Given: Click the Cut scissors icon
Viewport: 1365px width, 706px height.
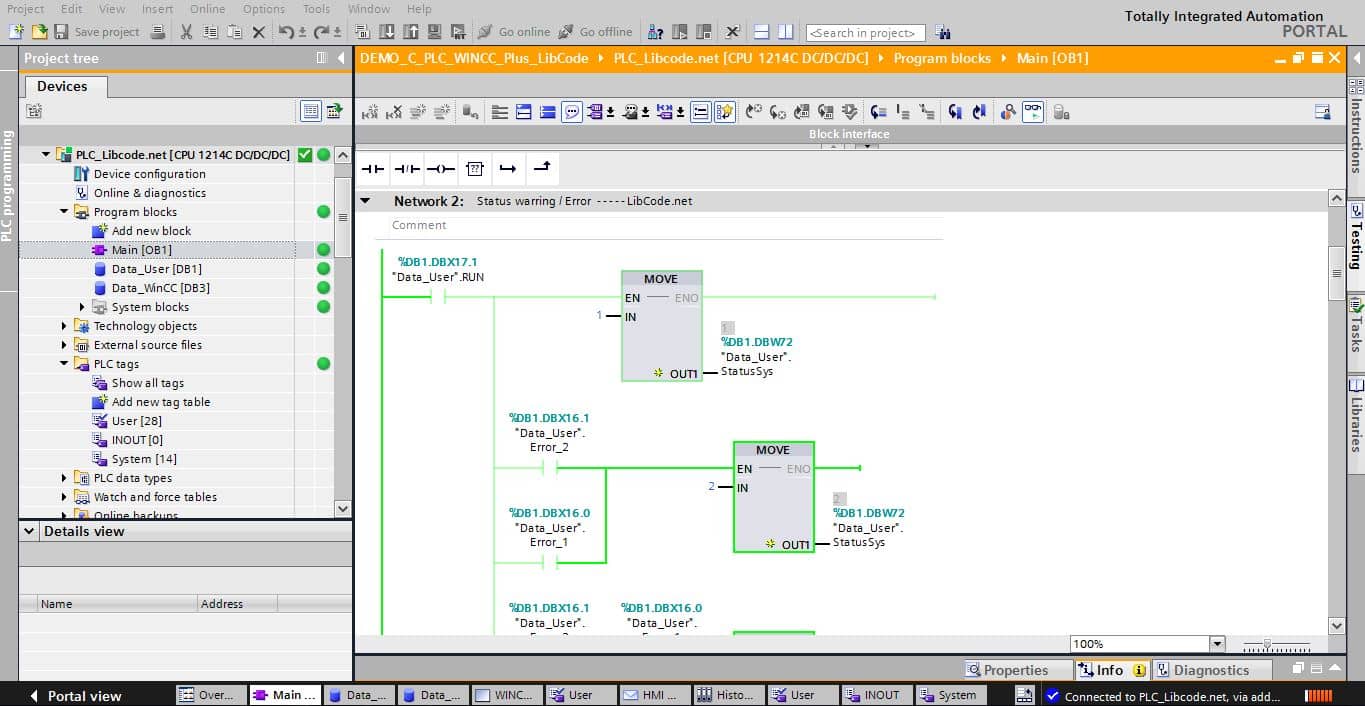Looking at the screenshot, I should click(x=186, y=32).
